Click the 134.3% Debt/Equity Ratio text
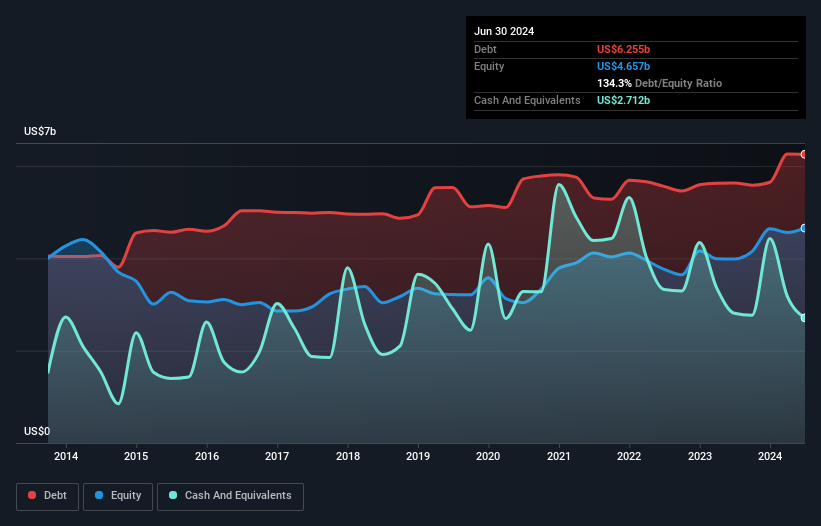The image size is (821, 526). (659, 83)
